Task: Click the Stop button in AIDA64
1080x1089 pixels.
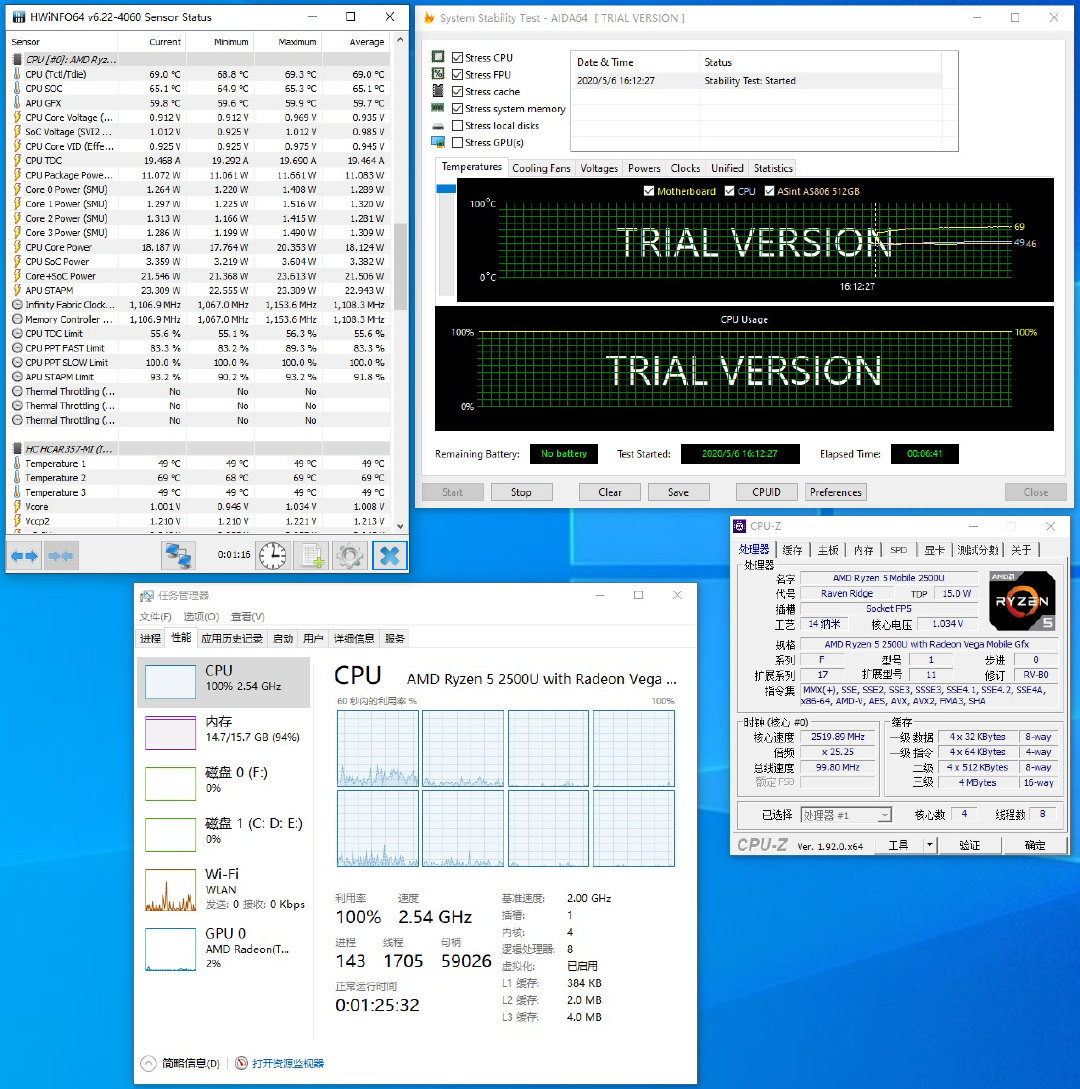Action: [521, 491]
